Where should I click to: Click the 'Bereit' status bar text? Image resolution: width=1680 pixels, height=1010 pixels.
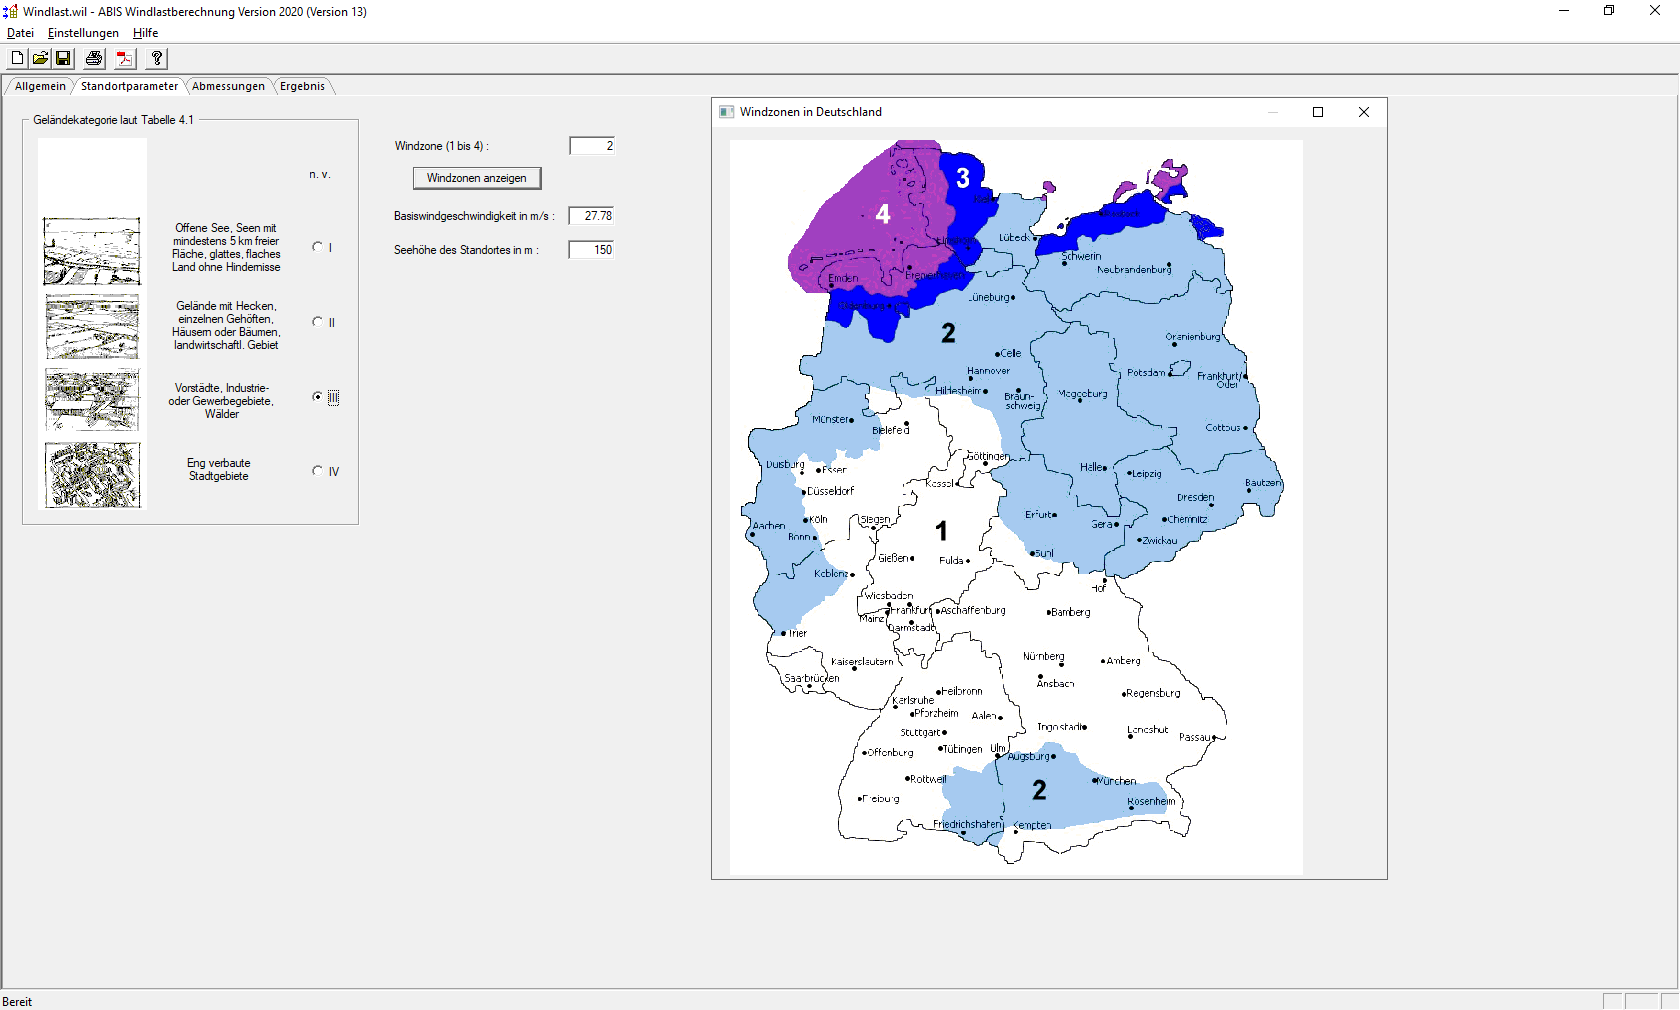(17, 1002)
